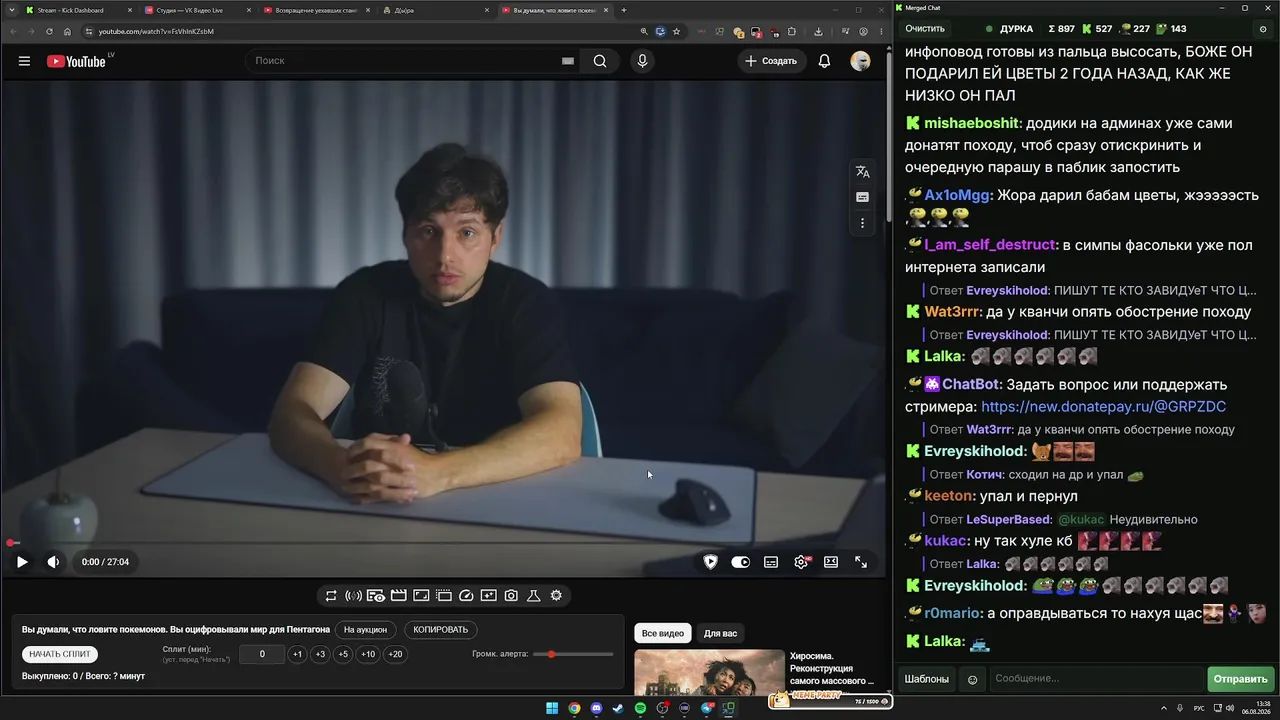Add +10 minutes to split
Screen dimensions: 1280x720
tap(368, 654)
